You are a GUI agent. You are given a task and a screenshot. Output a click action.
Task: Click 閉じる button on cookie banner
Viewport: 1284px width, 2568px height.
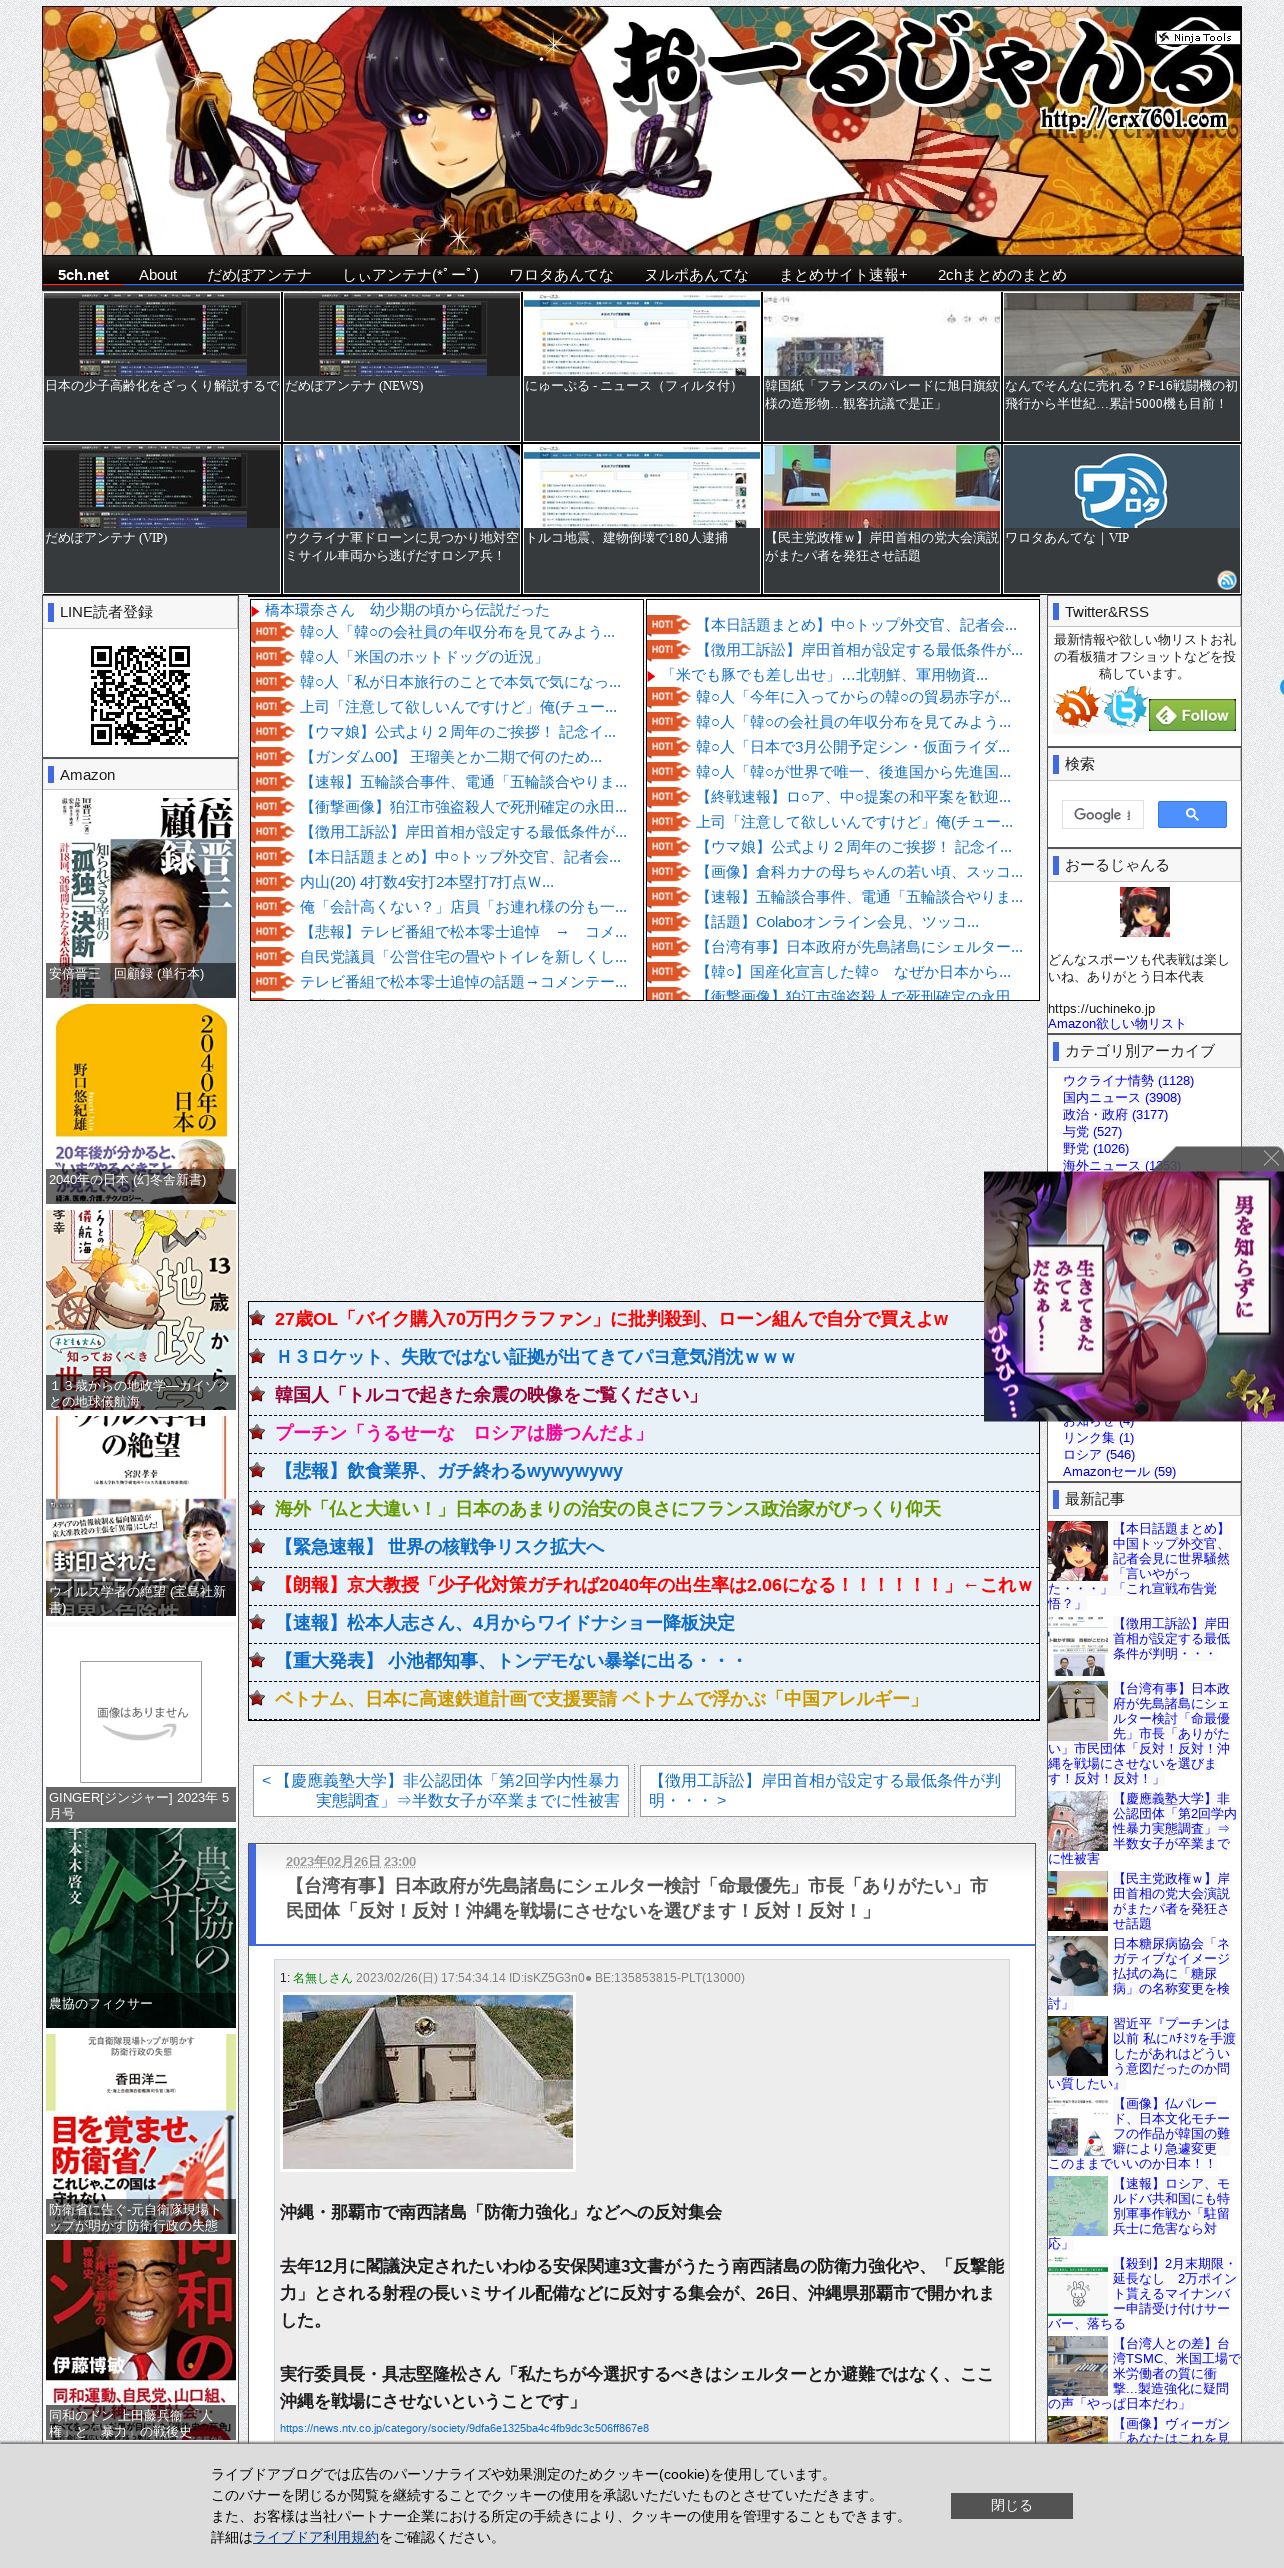click(1011, 2505)
